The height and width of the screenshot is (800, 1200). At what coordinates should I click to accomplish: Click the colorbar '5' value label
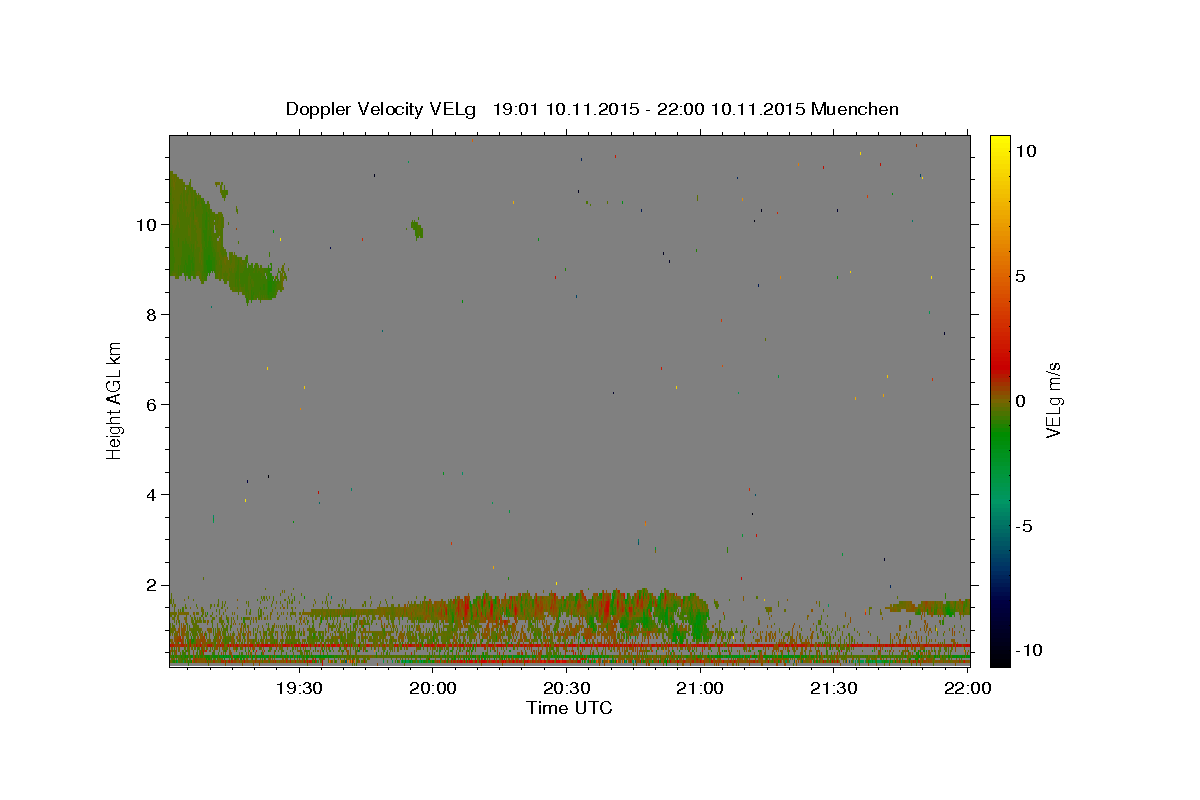[1020, 276]
